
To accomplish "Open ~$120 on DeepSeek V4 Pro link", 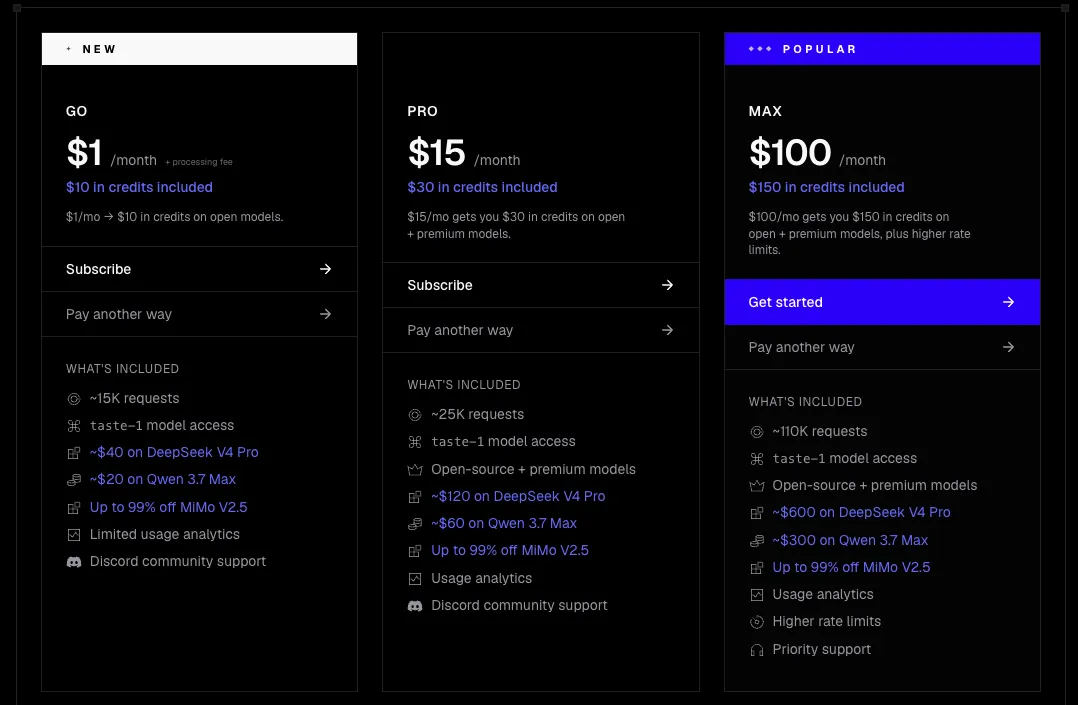I will pos(518,496).
